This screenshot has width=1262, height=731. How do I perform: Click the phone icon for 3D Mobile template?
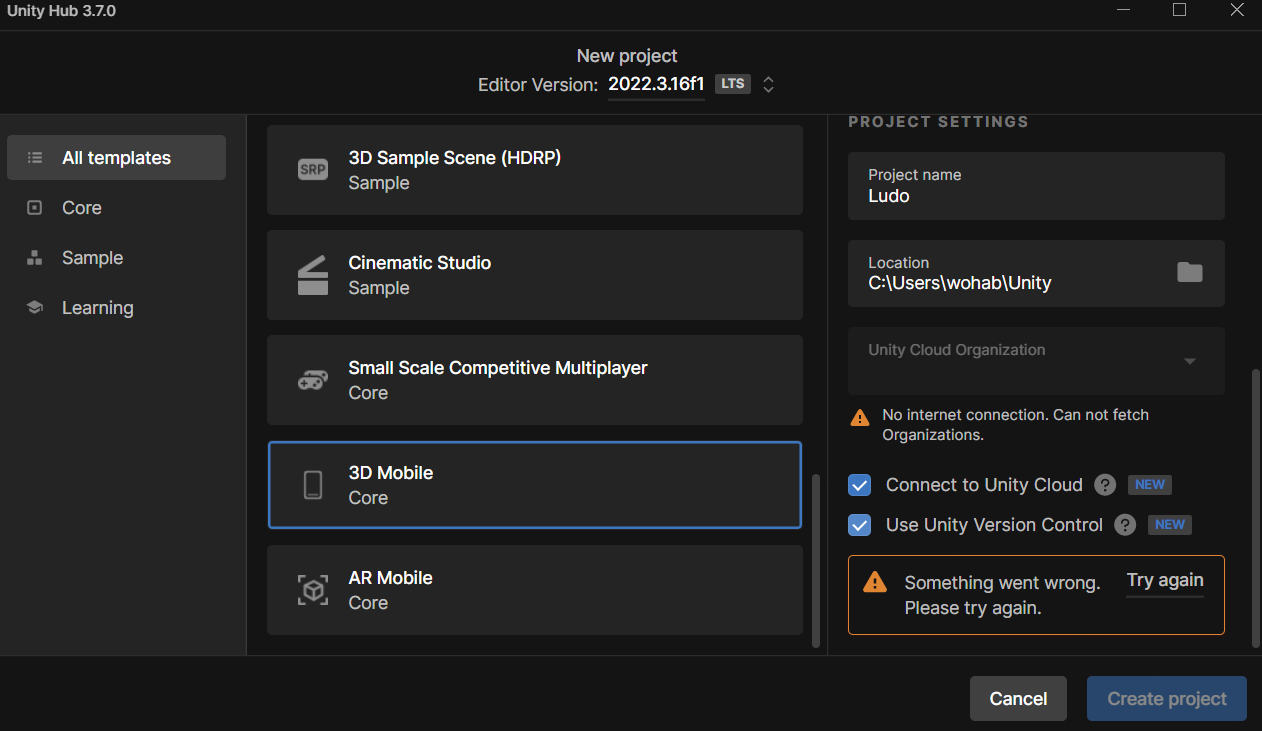[x=313, y=485]
